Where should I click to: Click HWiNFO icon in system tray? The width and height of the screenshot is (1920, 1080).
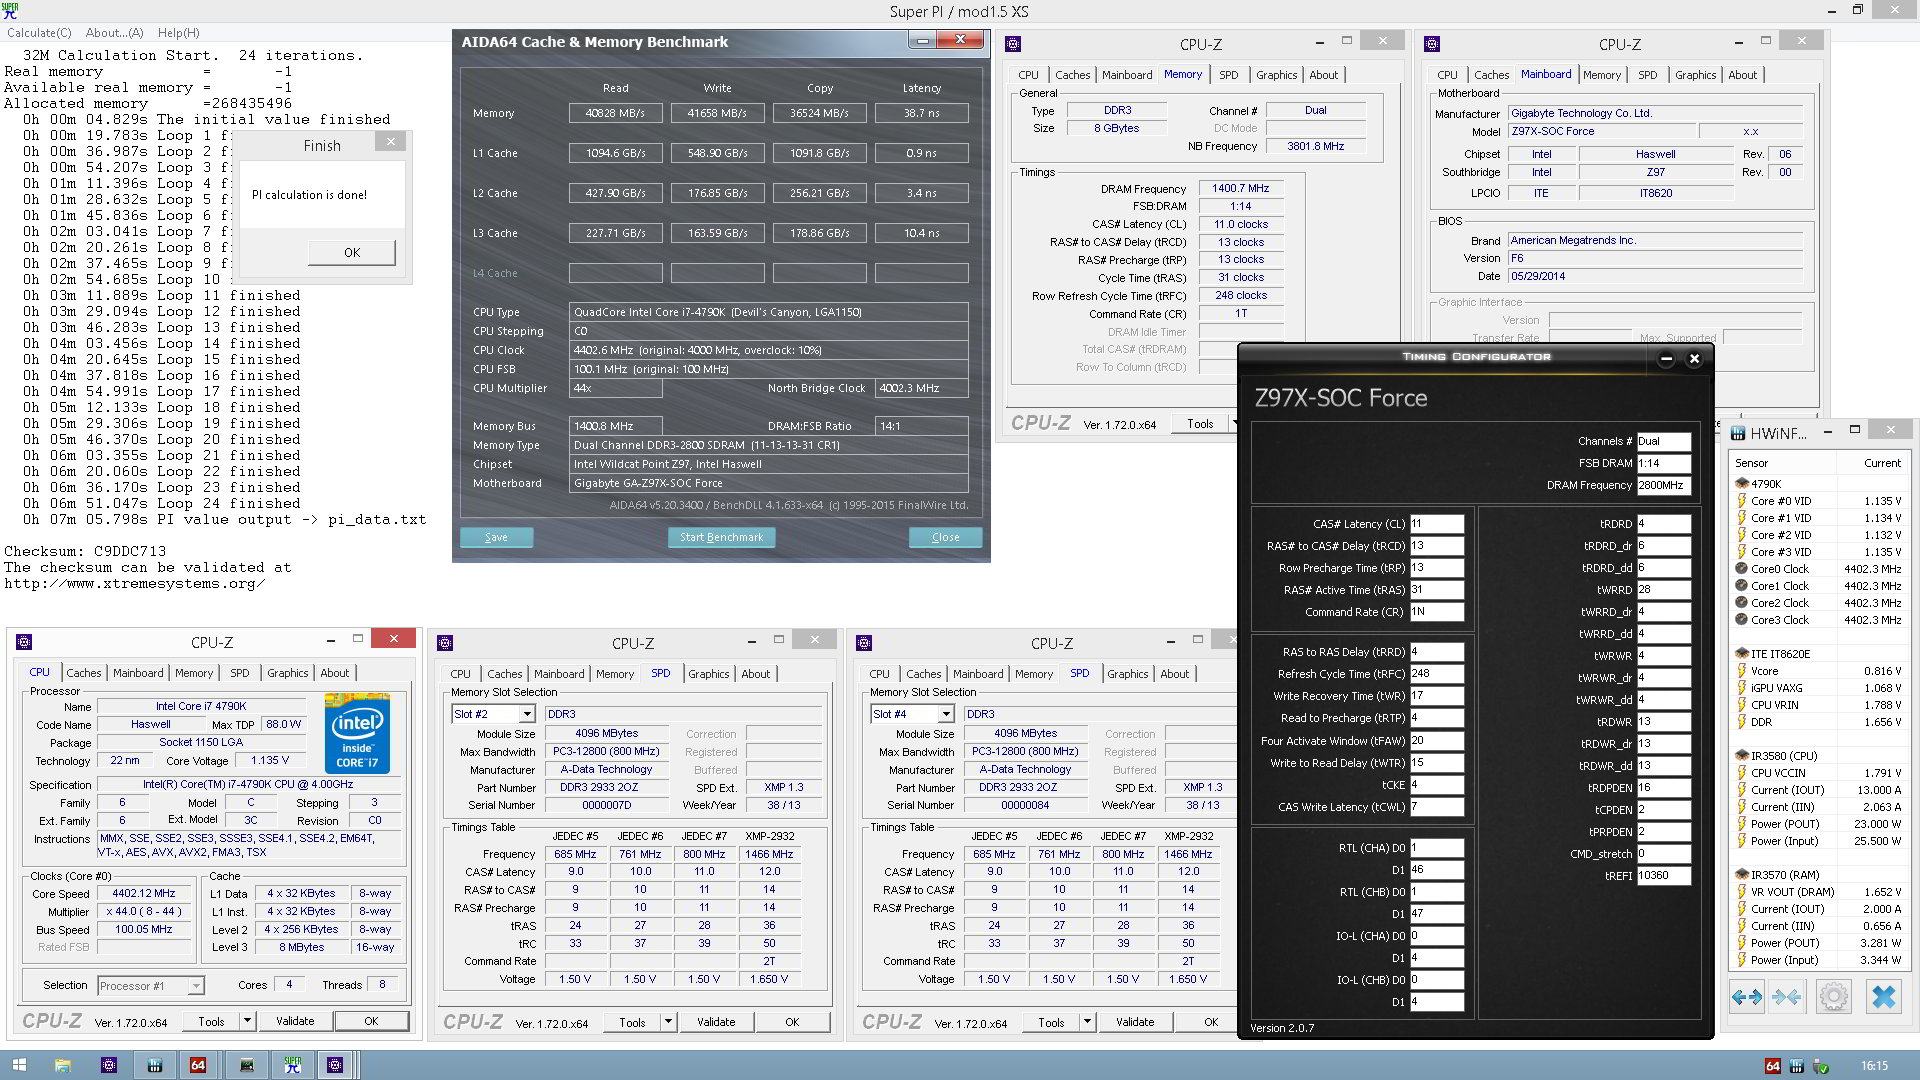point(1796,1066)
